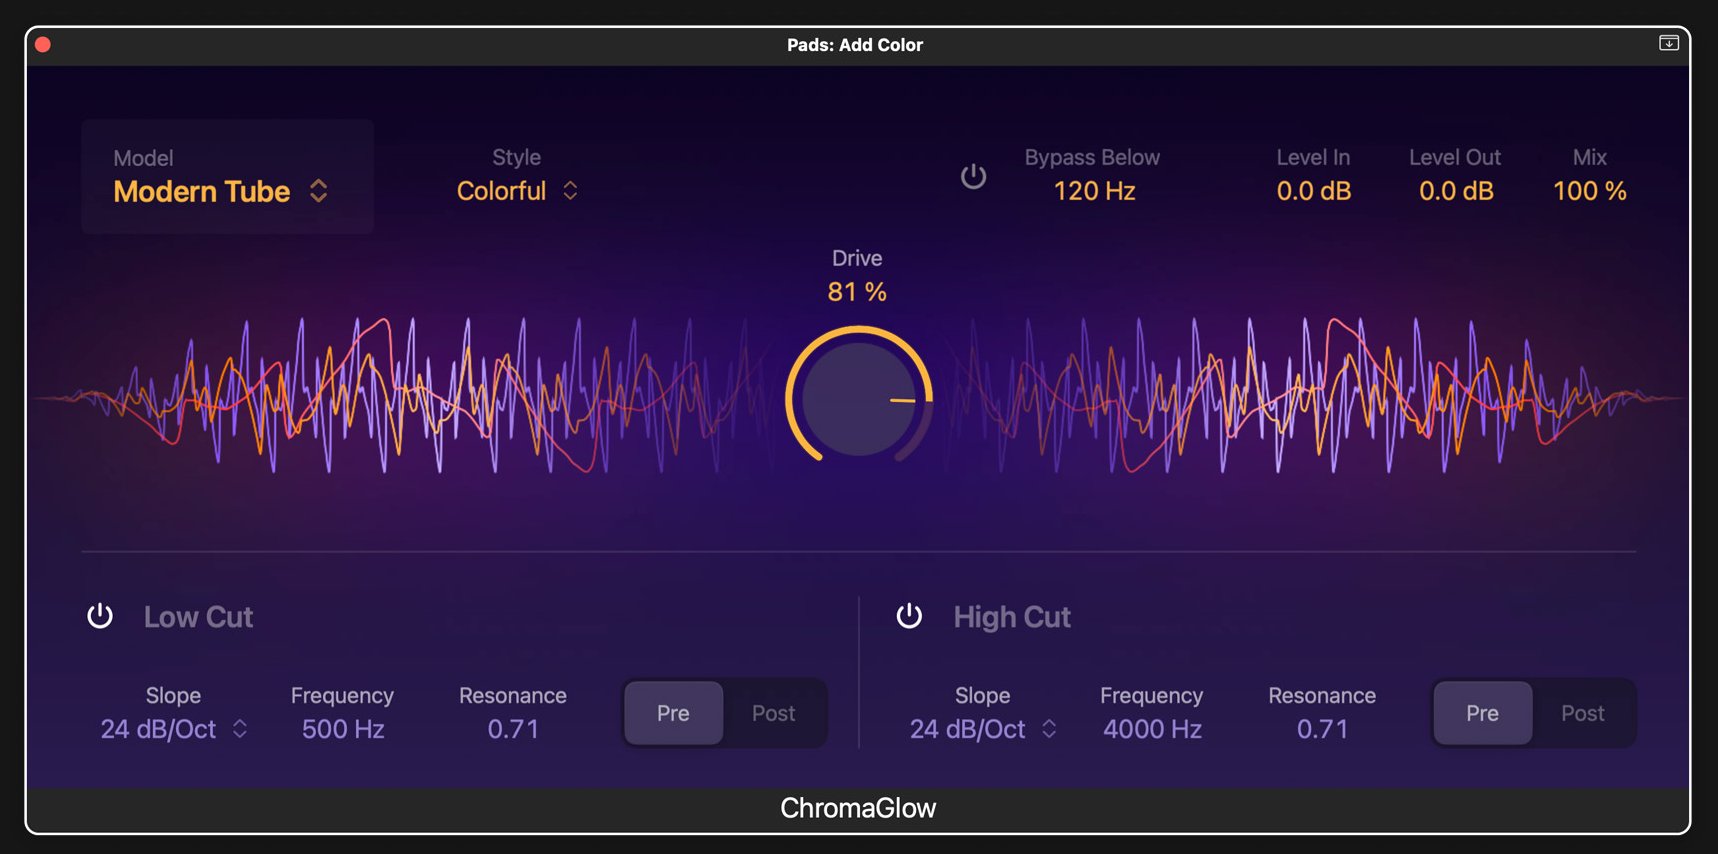Click the Level Out 0.0 dB value
1718x854 pixels.
pyautogui.click(x=1456, y=191)
